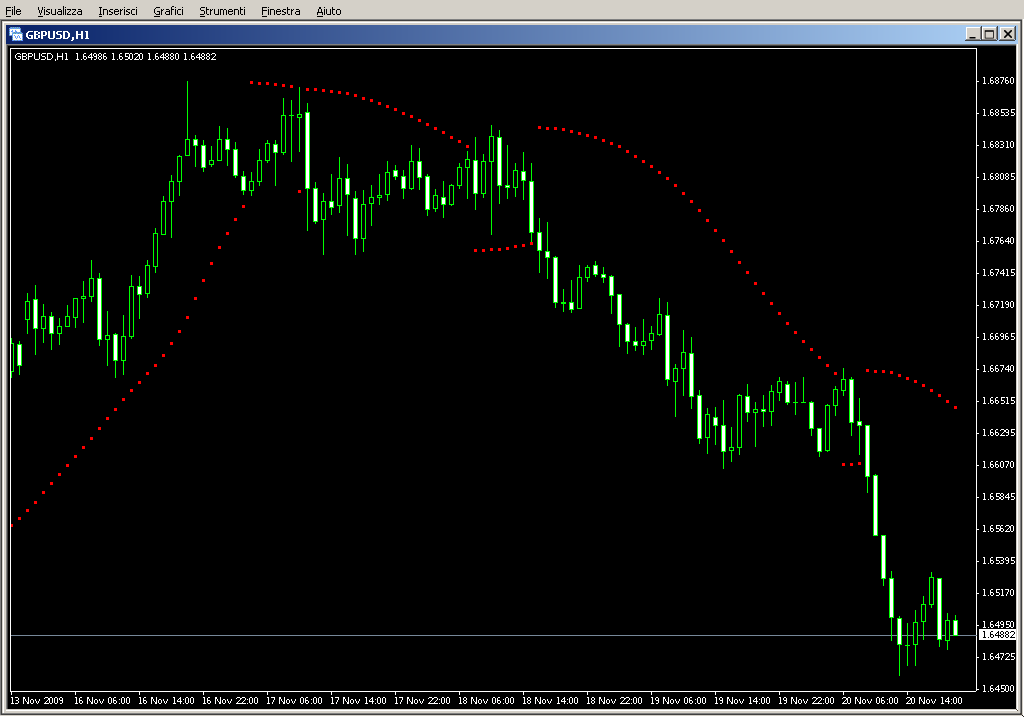Click the current price label 1.64882
The height and width of the screenshot is (717, 1024).
click(997, 635)
